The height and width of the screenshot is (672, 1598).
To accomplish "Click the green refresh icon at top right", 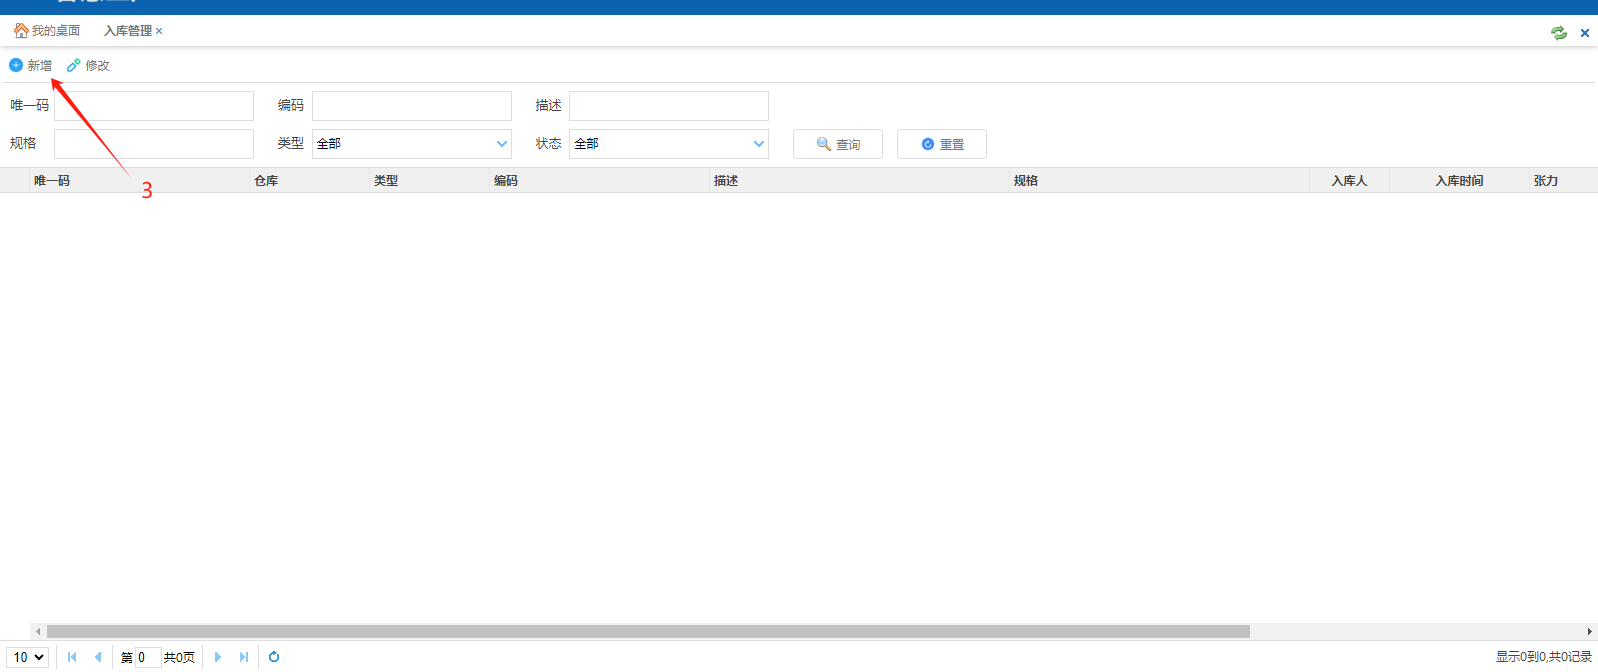I will pos(1558,33).
